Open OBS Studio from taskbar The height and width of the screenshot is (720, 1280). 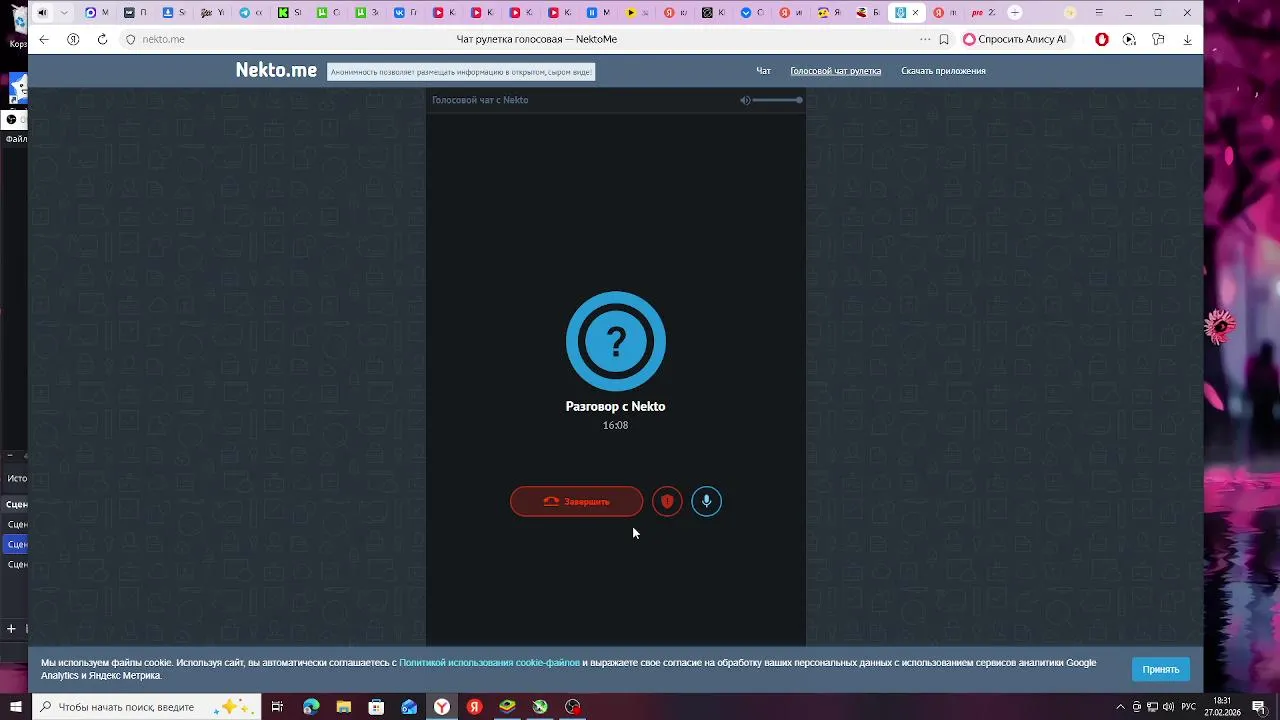tap(573, 707)
